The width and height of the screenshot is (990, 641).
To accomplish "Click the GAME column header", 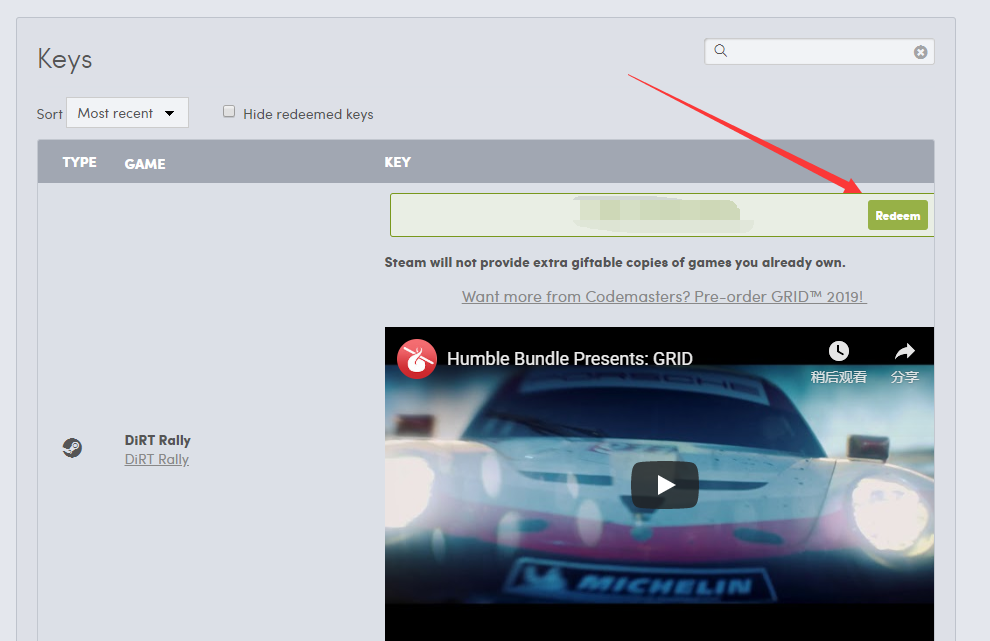I will pyautogui.click(x=145, y=164).
